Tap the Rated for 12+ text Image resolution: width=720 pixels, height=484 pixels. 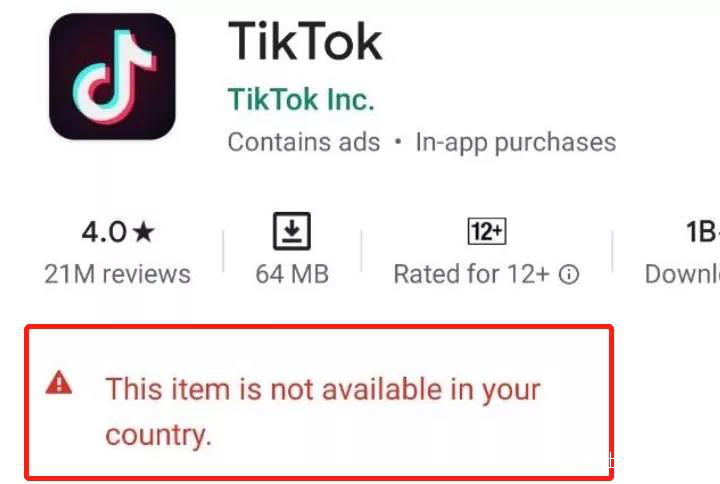click(x=472, y=274)
